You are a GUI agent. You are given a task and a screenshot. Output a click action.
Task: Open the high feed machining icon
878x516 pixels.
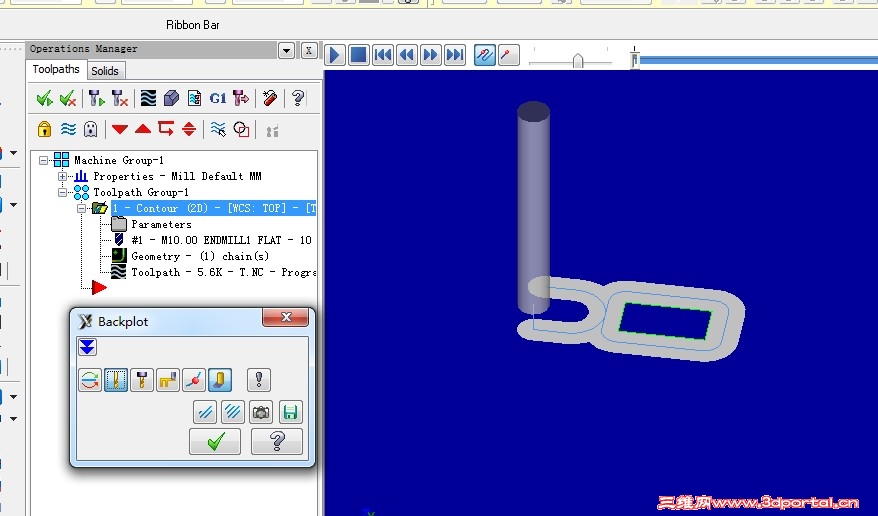241,98
